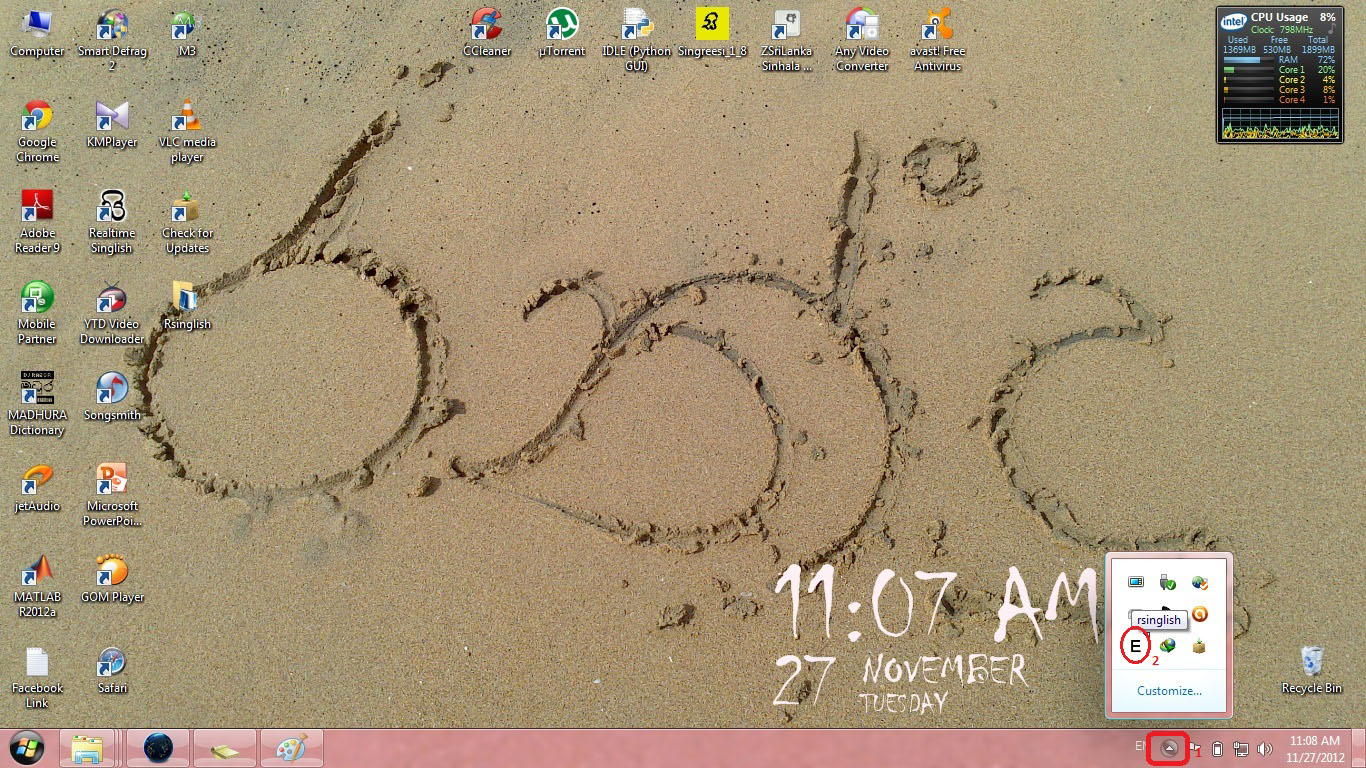
Task: Open the Safari shortcut
Action: tap(112, 671)
